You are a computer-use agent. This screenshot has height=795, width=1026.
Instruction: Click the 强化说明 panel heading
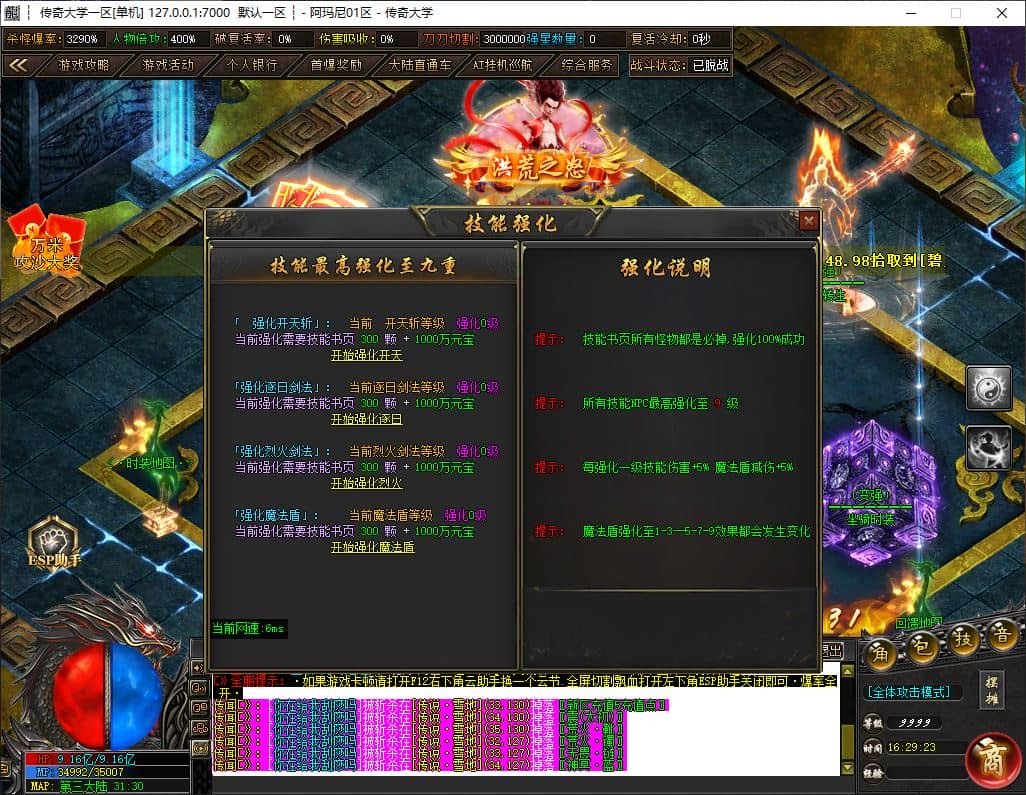(666, 268)
